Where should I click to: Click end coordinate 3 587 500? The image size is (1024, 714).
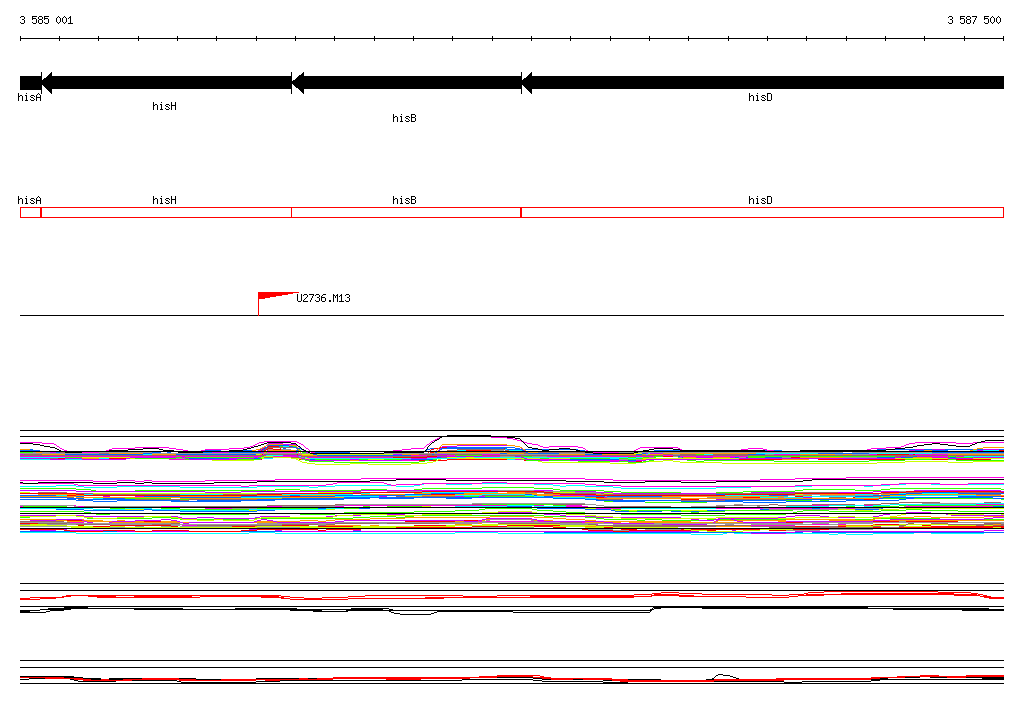(974, 20)
